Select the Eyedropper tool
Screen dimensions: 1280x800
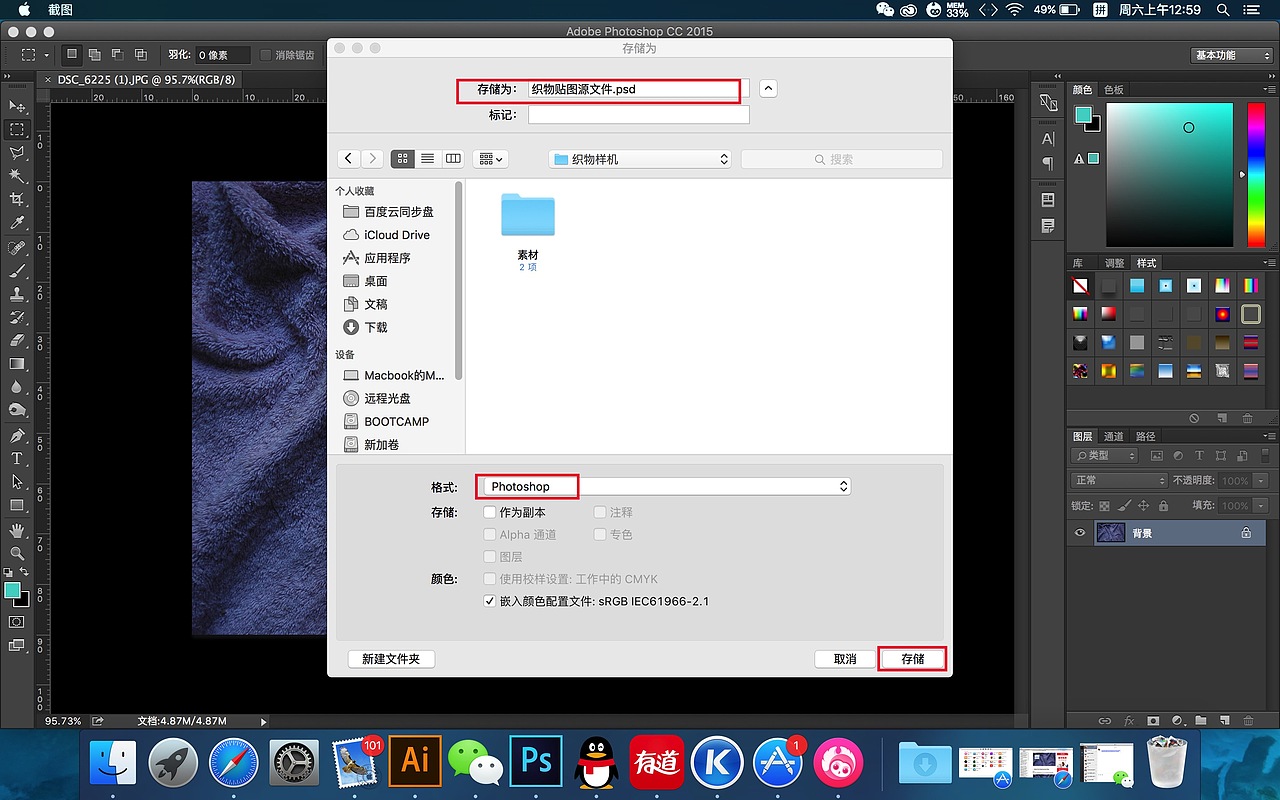point(17,223)
